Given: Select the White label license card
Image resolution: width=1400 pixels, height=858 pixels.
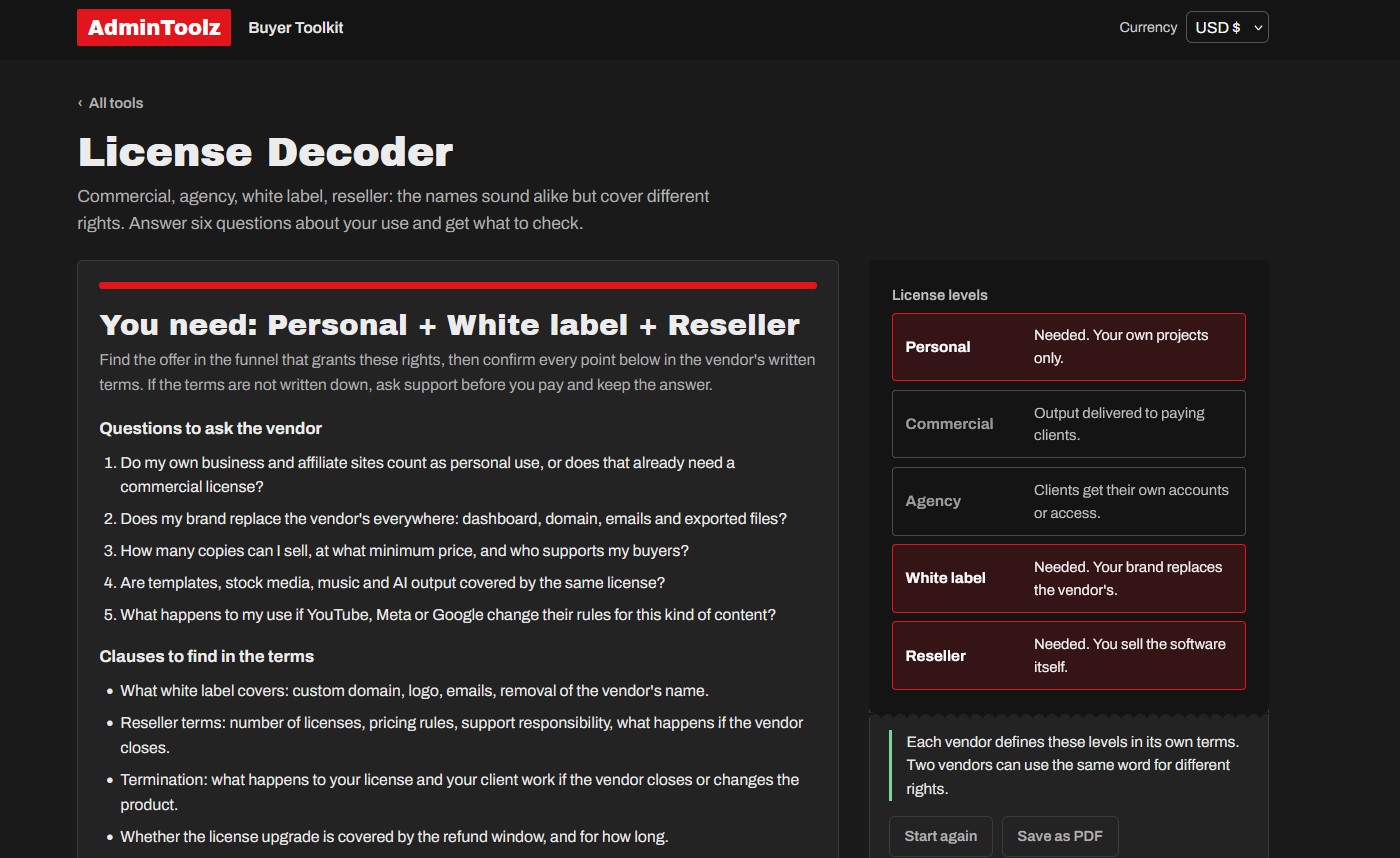Looking at the screenshot, I should (1069, 578).
